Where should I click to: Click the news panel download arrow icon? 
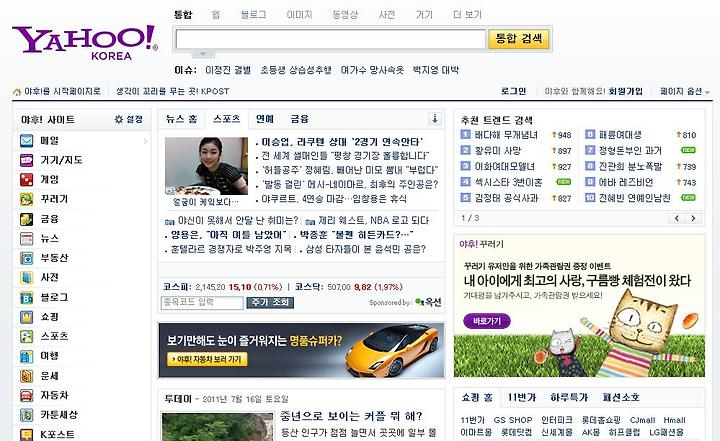[x=434, y=119]
